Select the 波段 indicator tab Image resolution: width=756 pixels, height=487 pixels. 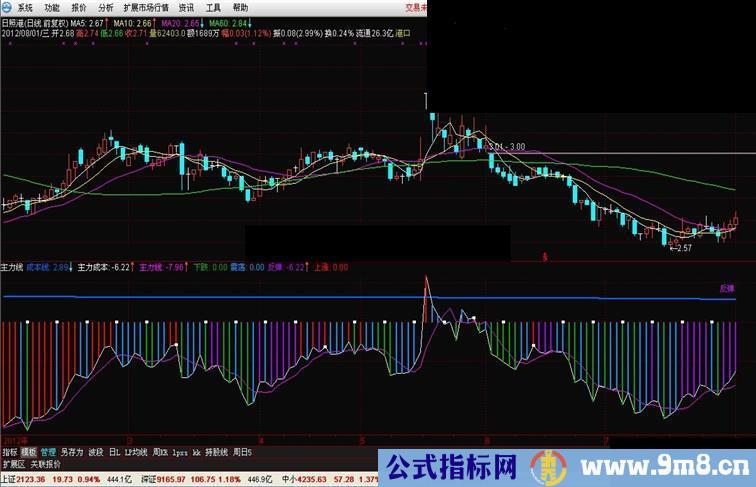pyautogui.click(x=96, y=452)
